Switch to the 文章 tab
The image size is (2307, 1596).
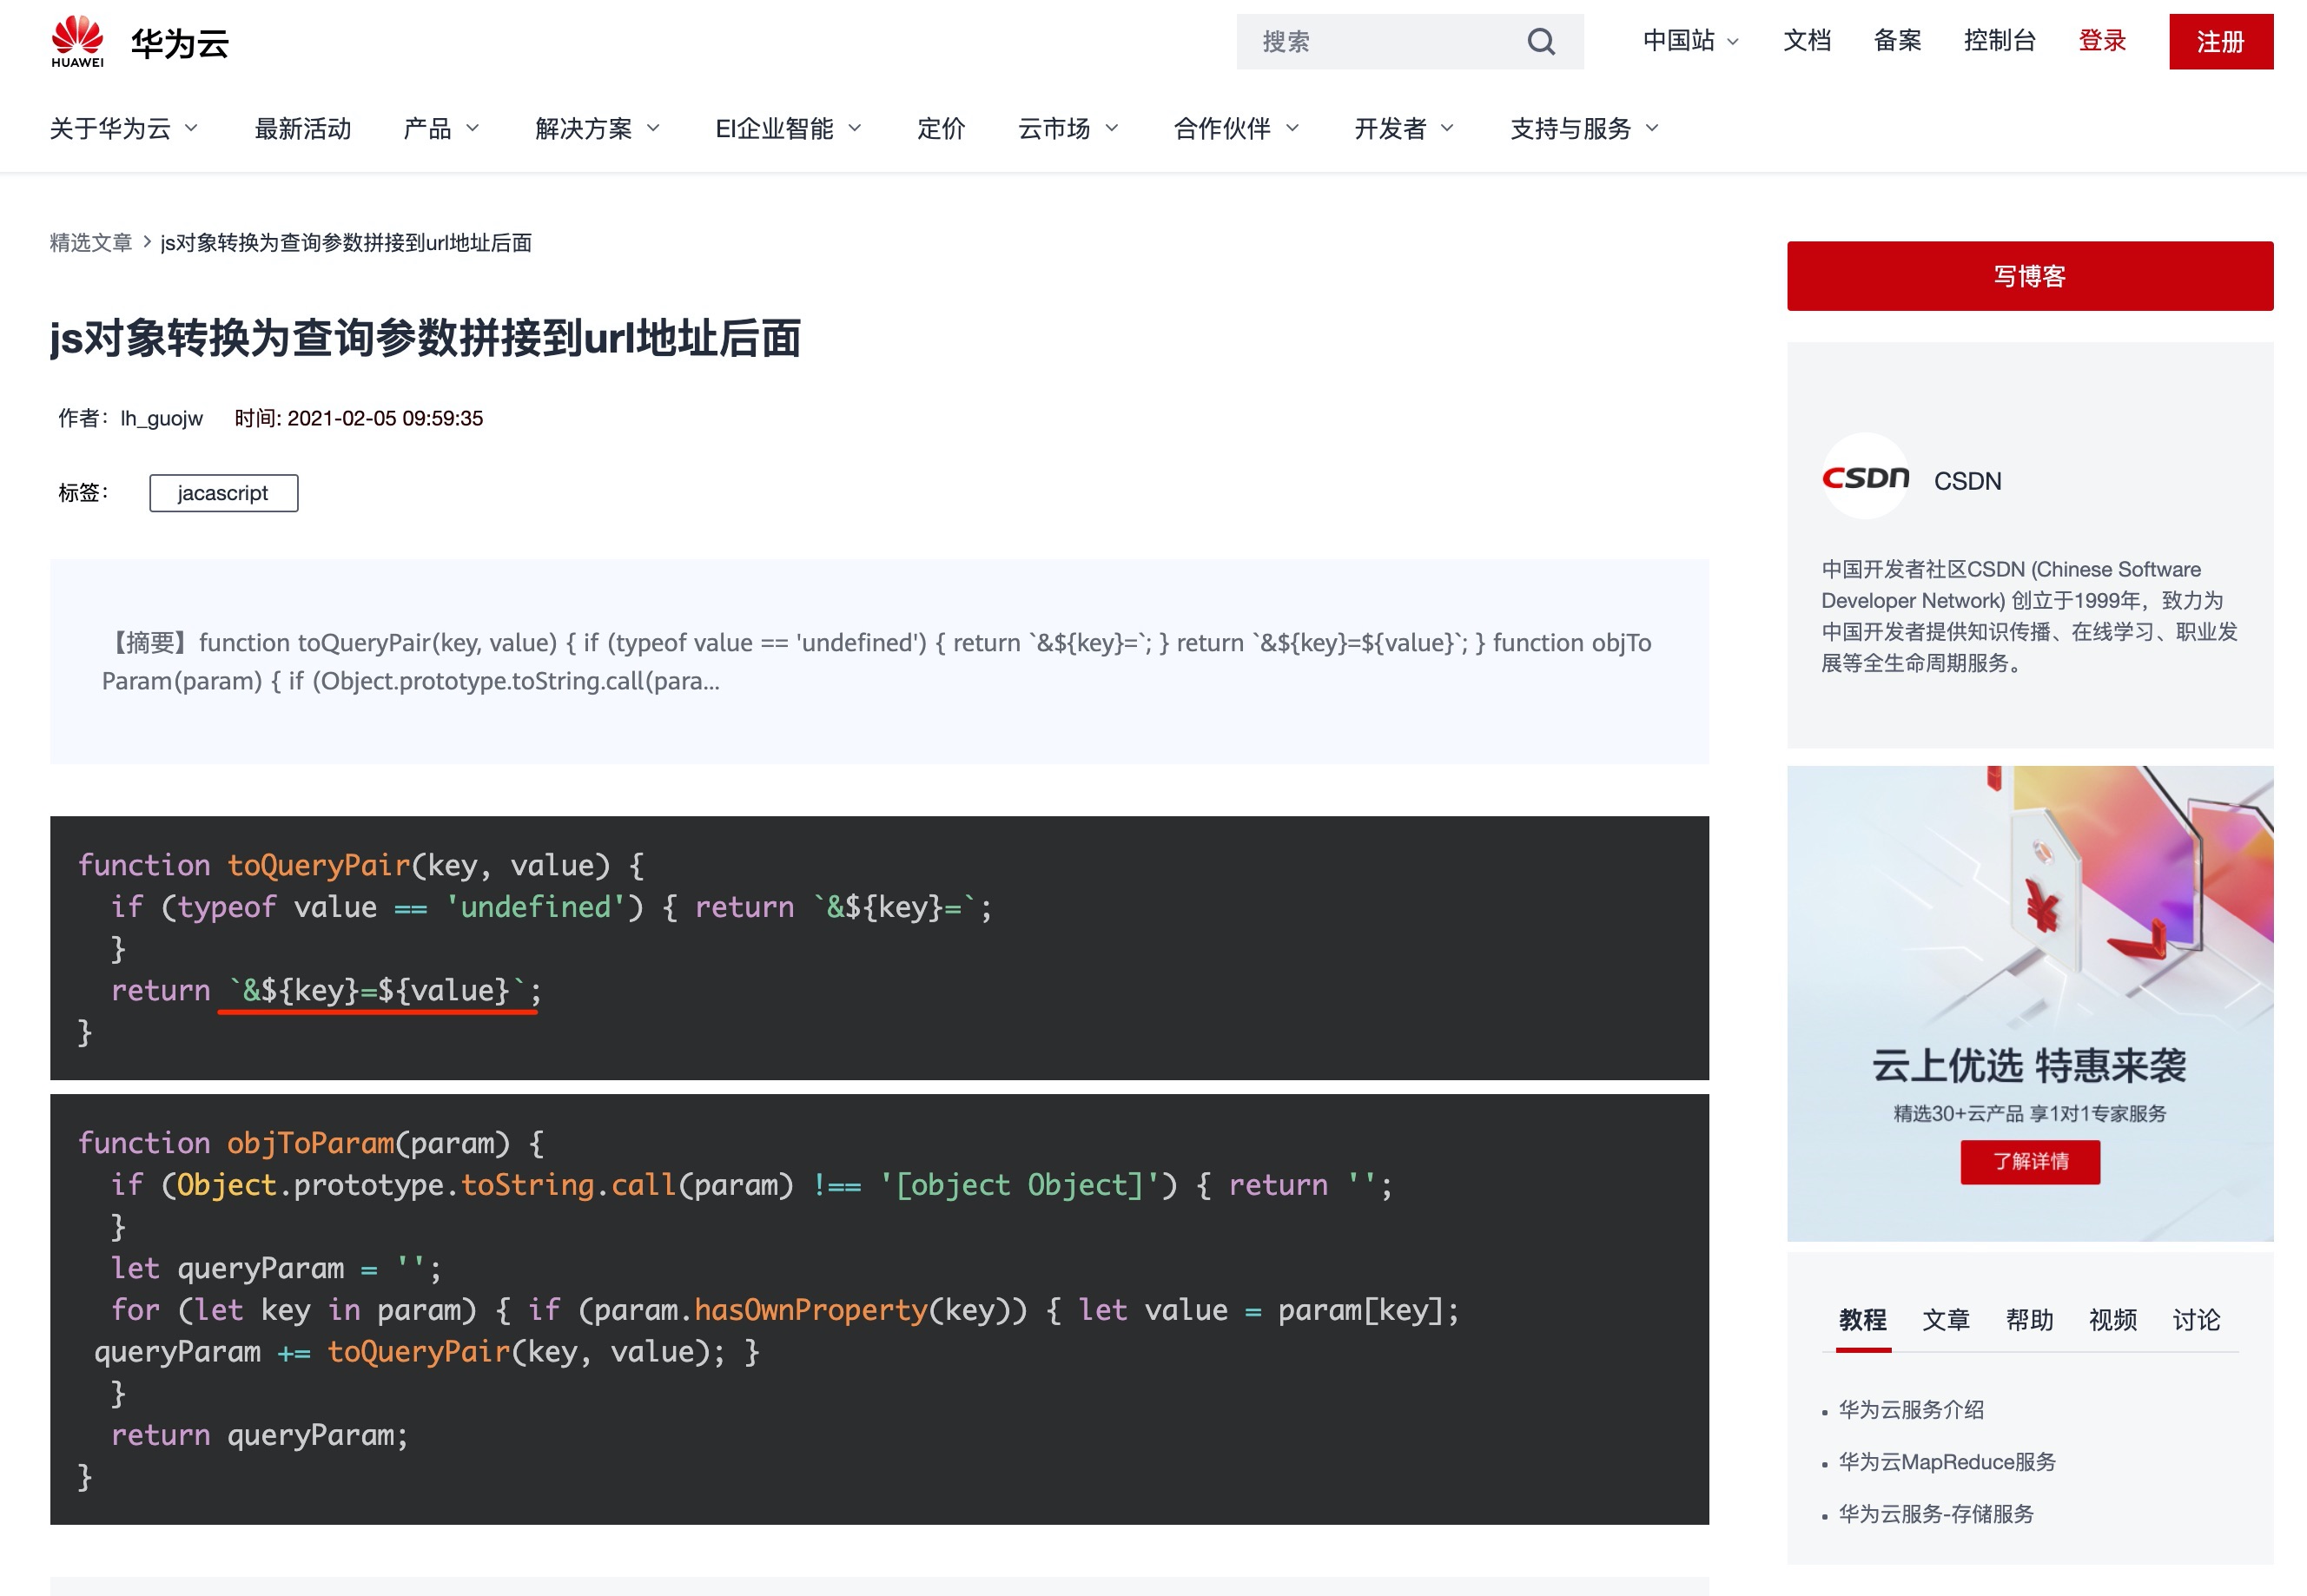click(1945, 1320)
